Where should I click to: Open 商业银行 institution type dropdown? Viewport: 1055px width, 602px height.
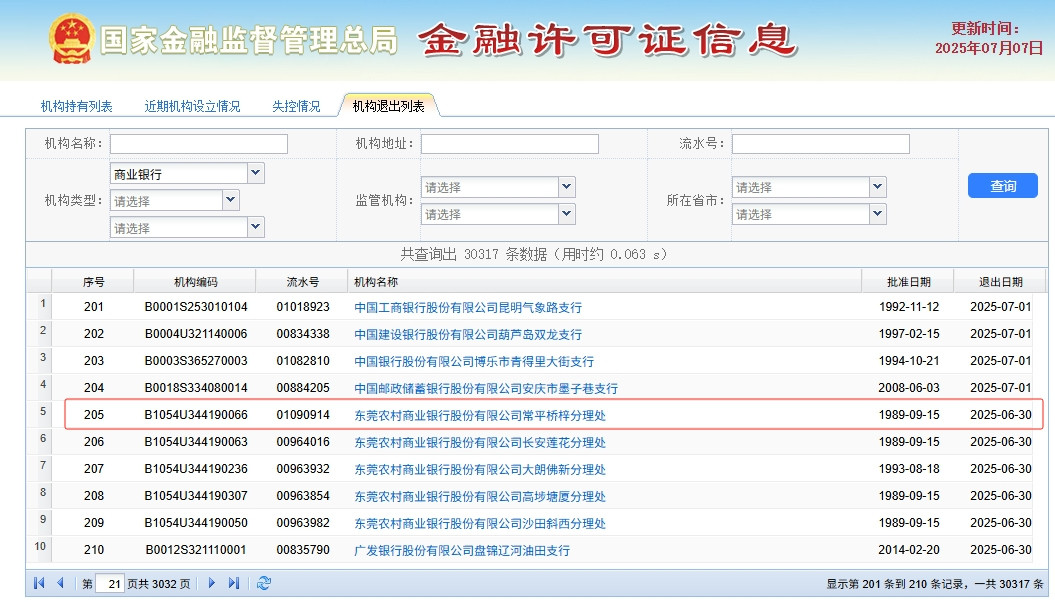pos(256,174)
